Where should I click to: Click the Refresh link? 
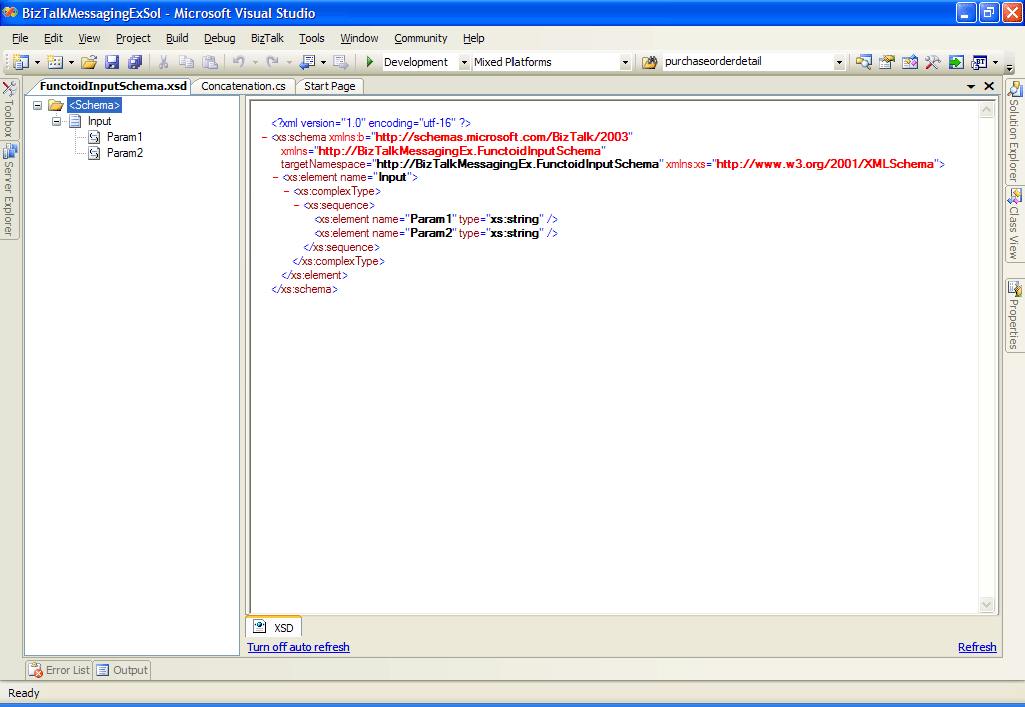pos(977,647)
